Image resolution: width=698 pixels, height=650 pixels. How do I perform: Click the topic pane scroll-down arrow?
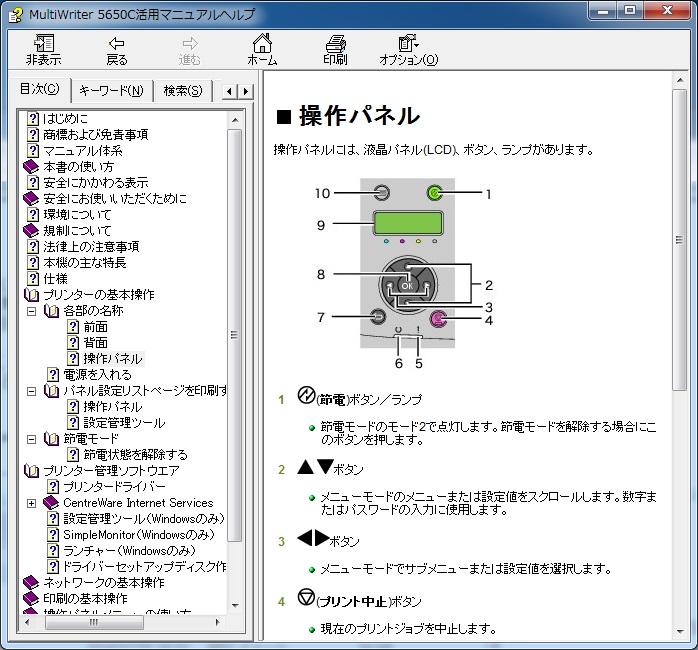(679, 631)
